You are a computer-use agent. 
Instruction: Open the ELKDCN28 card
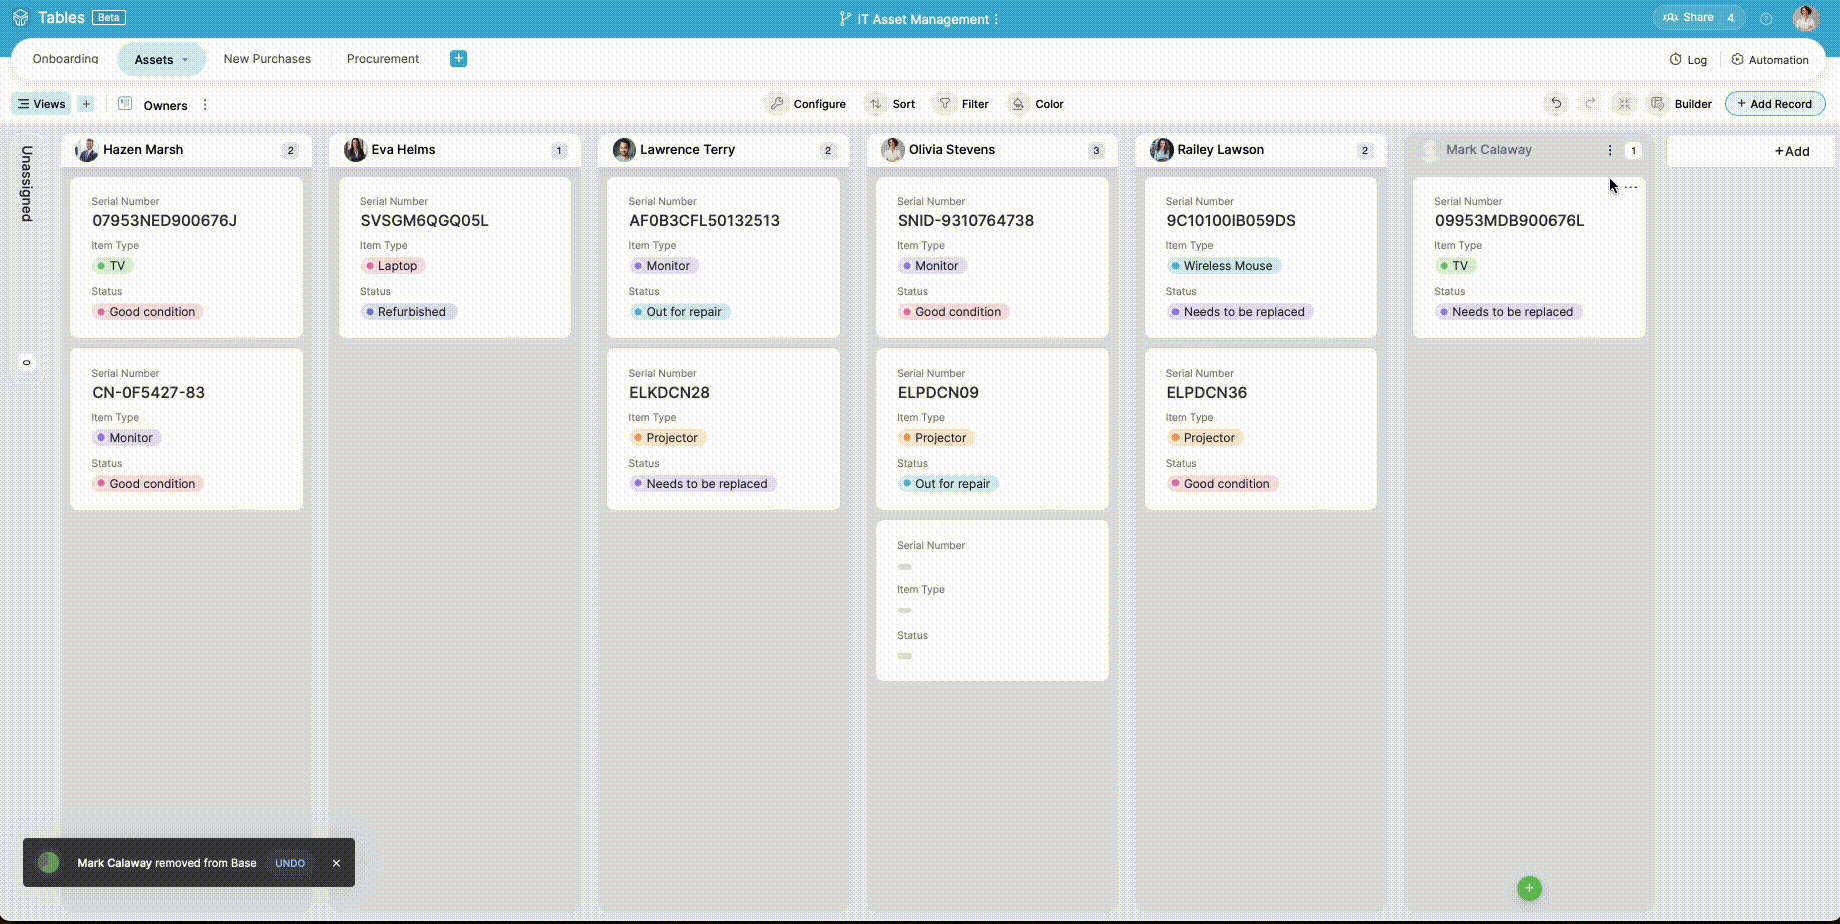[x=723, y=429]
